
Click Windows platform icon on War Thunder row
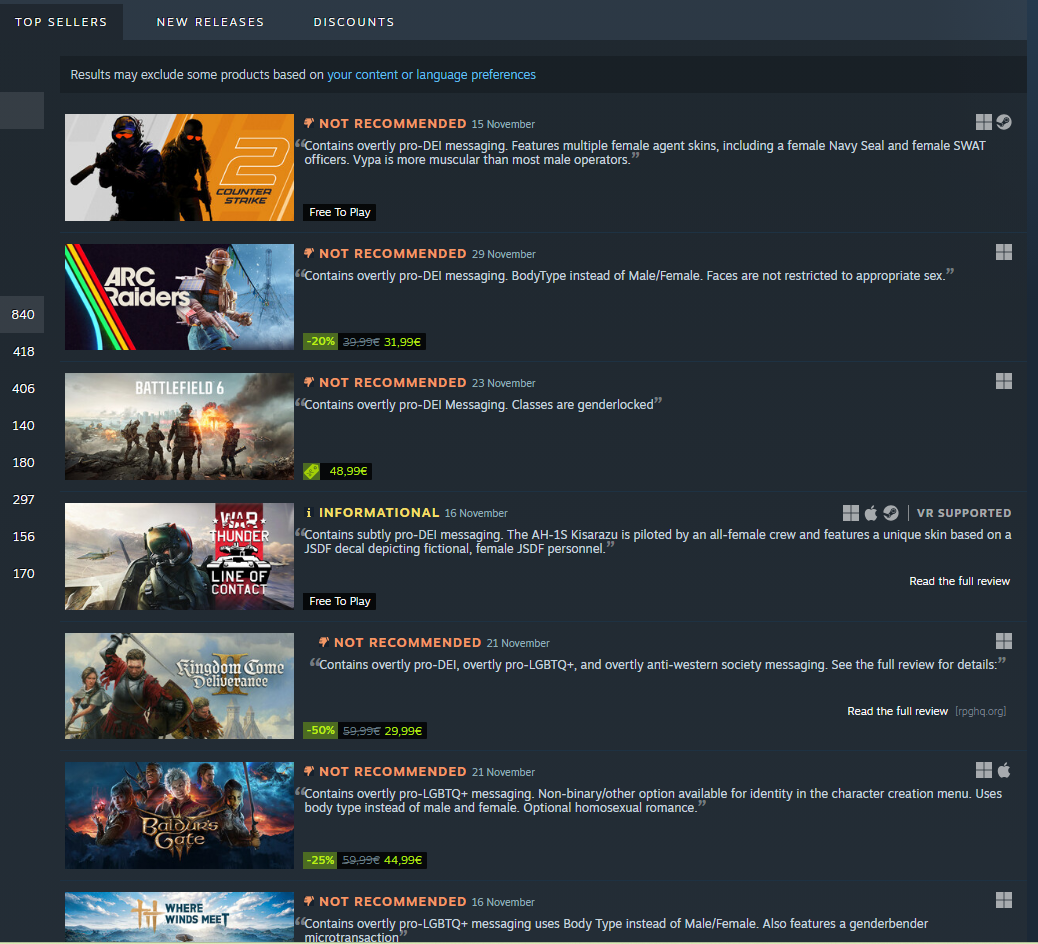851,513
